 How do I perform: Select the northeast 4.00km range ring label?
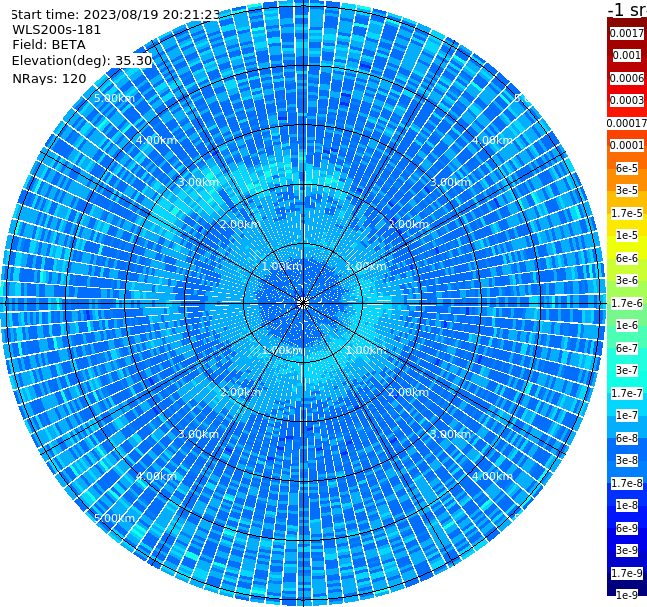point(492,140)
